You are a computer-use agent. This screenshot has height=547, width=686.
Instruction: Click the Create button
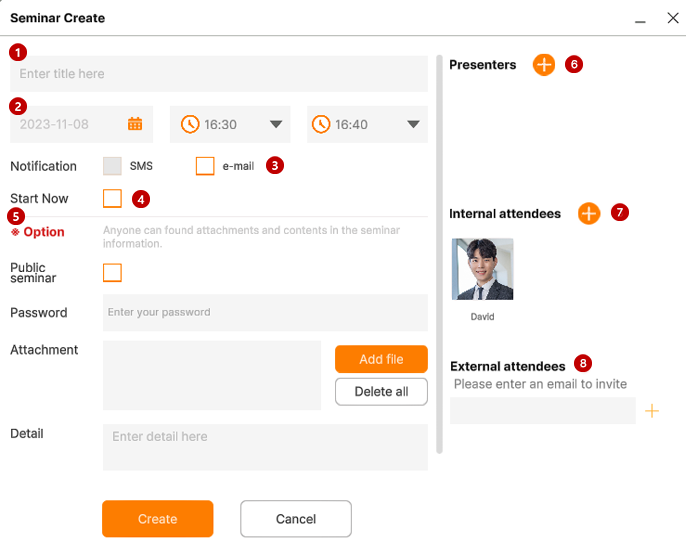coord(158,519)
